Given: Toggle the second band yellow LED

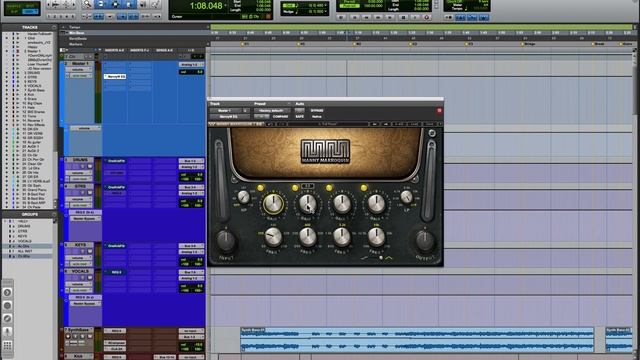Looking at the screenshot, I should pyautogui.click(x=295, y=188).
